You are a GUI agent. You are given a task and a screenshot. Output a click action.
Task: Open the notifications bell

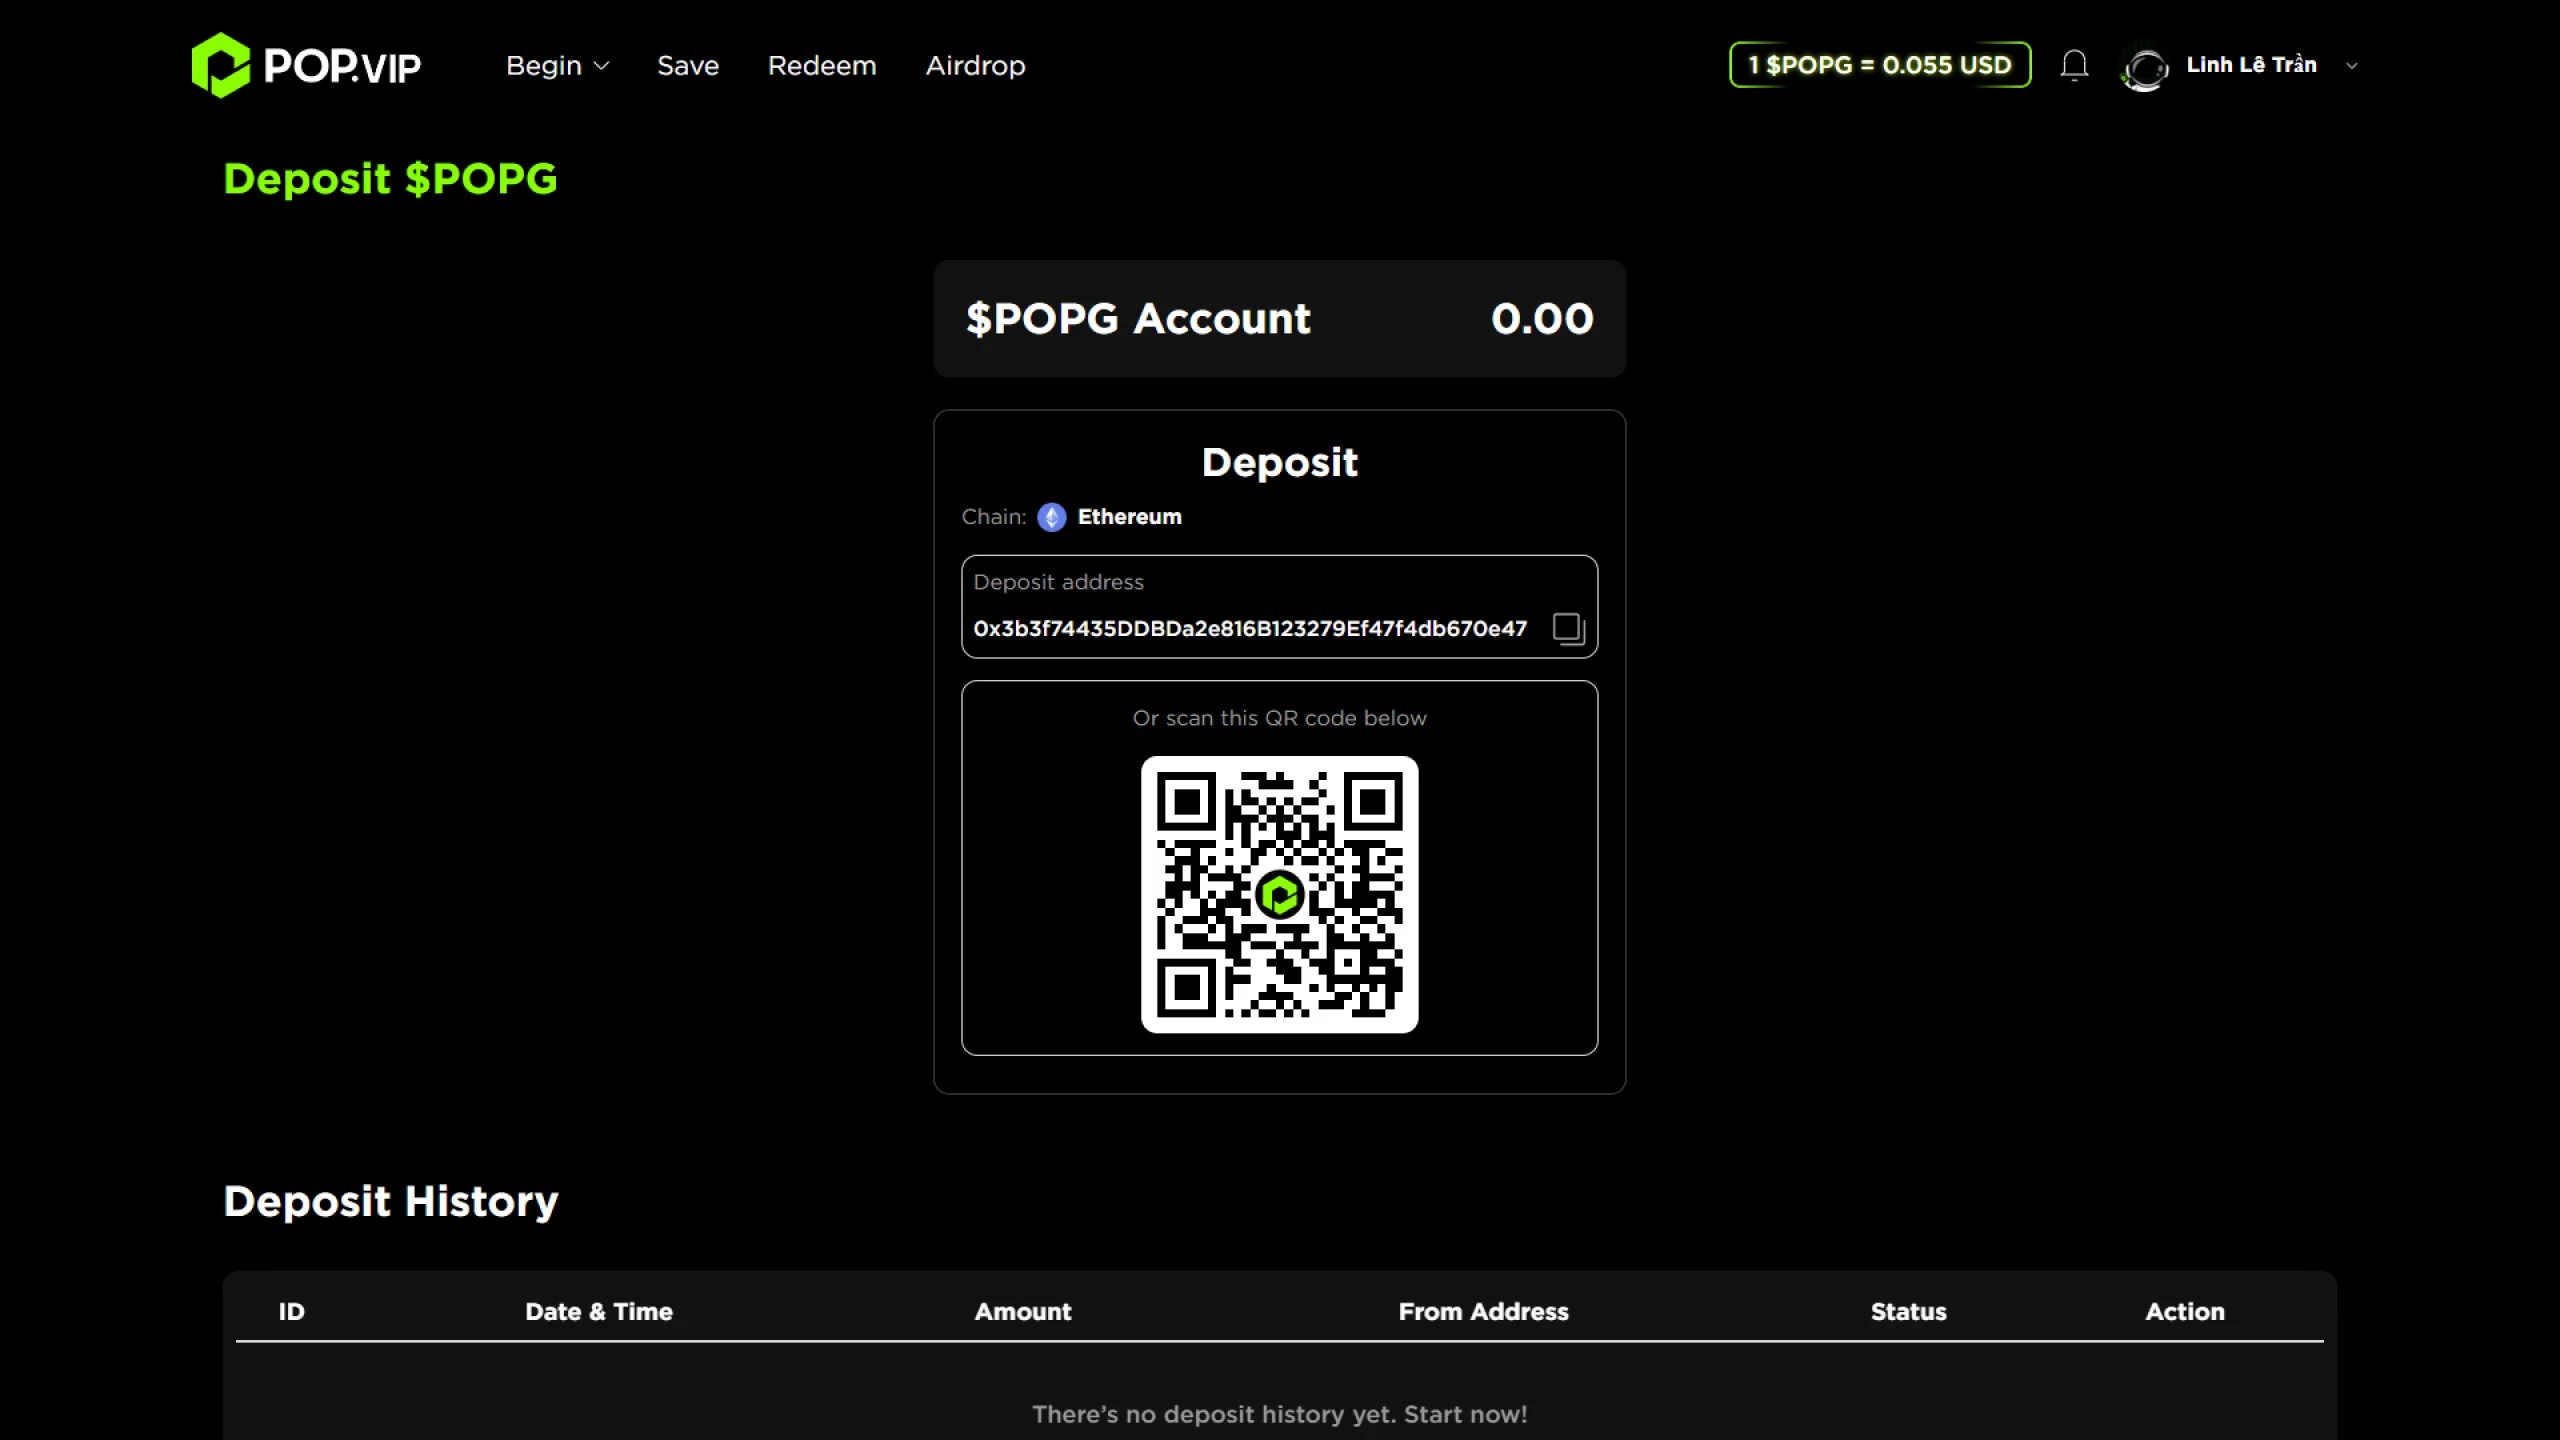(2074, 65)
